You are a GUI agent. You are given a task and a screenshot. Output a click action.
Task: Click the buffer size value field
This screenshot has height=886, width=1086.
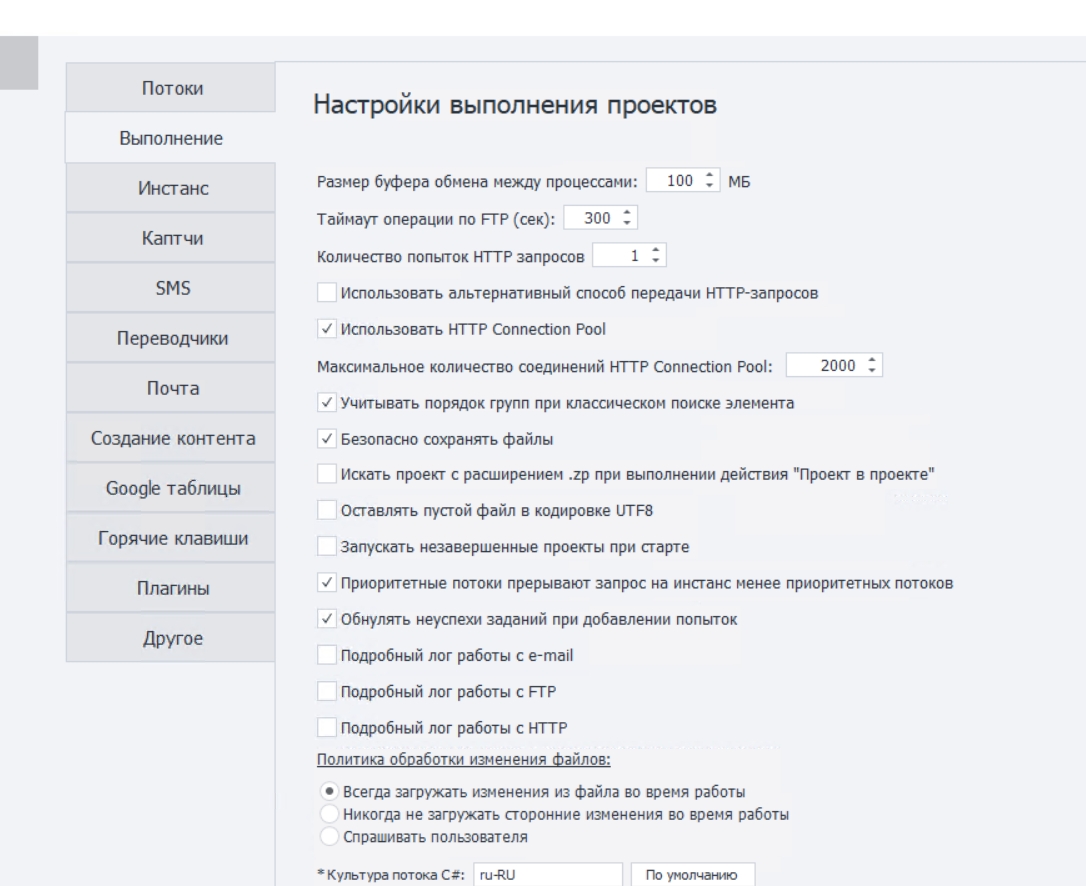point(675,181)
